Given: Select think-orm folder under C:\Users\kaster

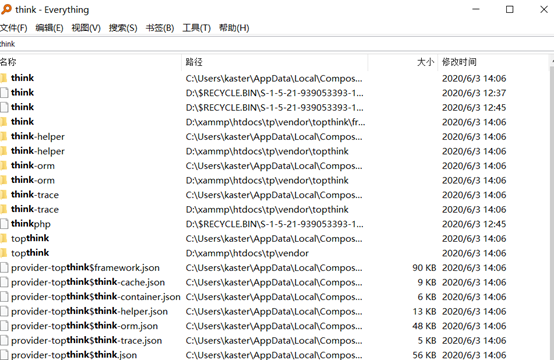Looking at the screenshot, I should [33, 165].
